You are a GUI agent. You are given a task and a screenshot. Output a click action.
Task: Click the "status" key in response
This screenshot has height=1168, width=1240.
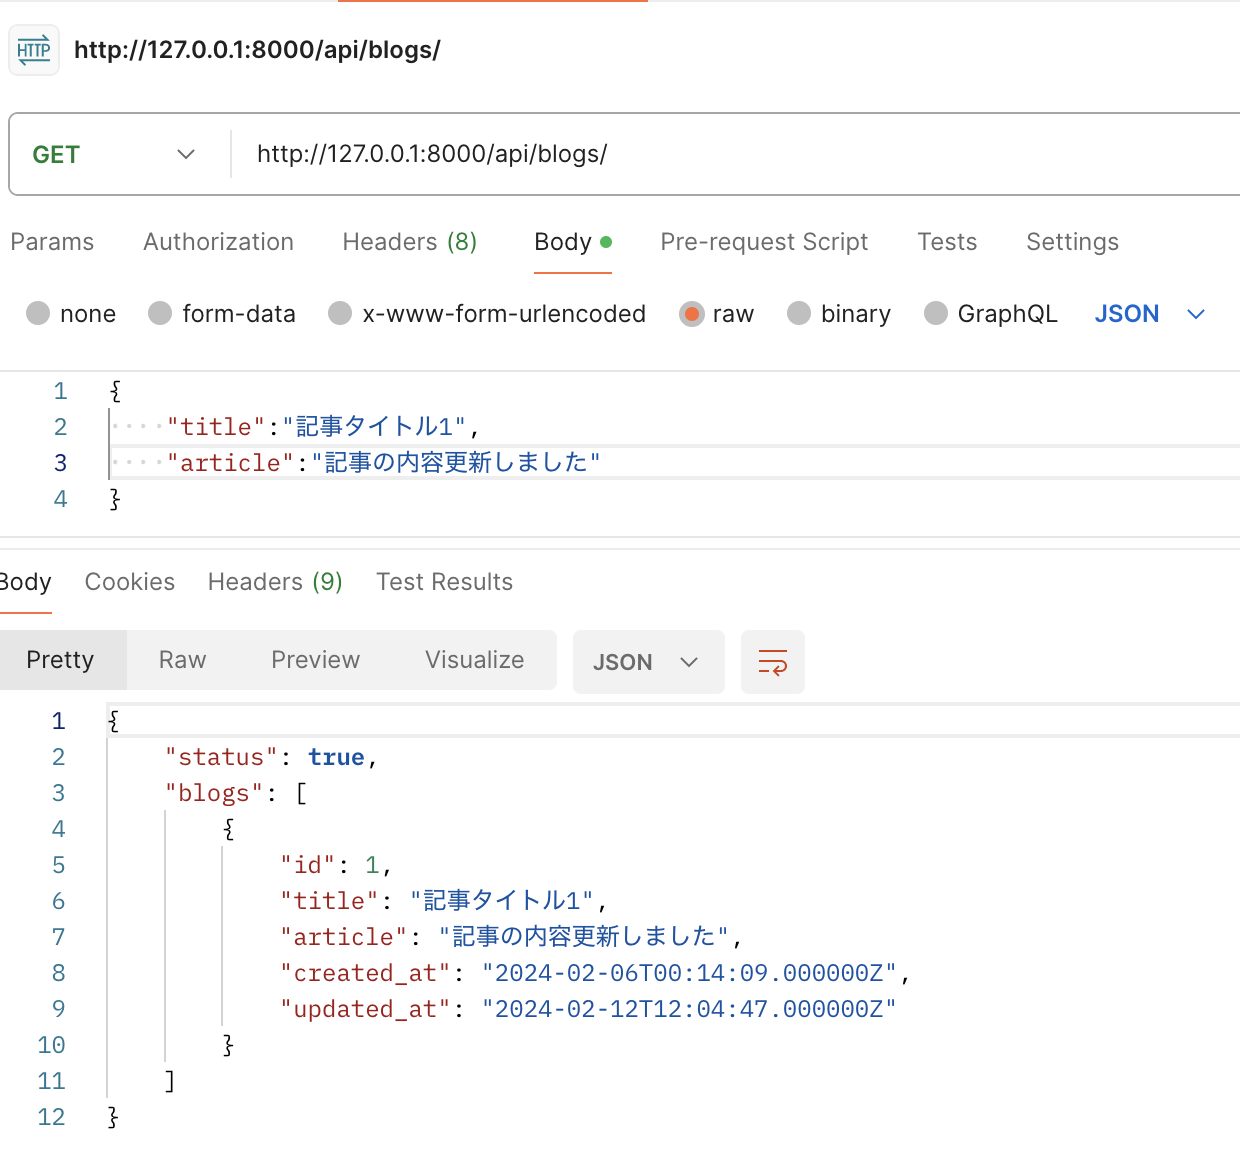click(x=221, y=757)
